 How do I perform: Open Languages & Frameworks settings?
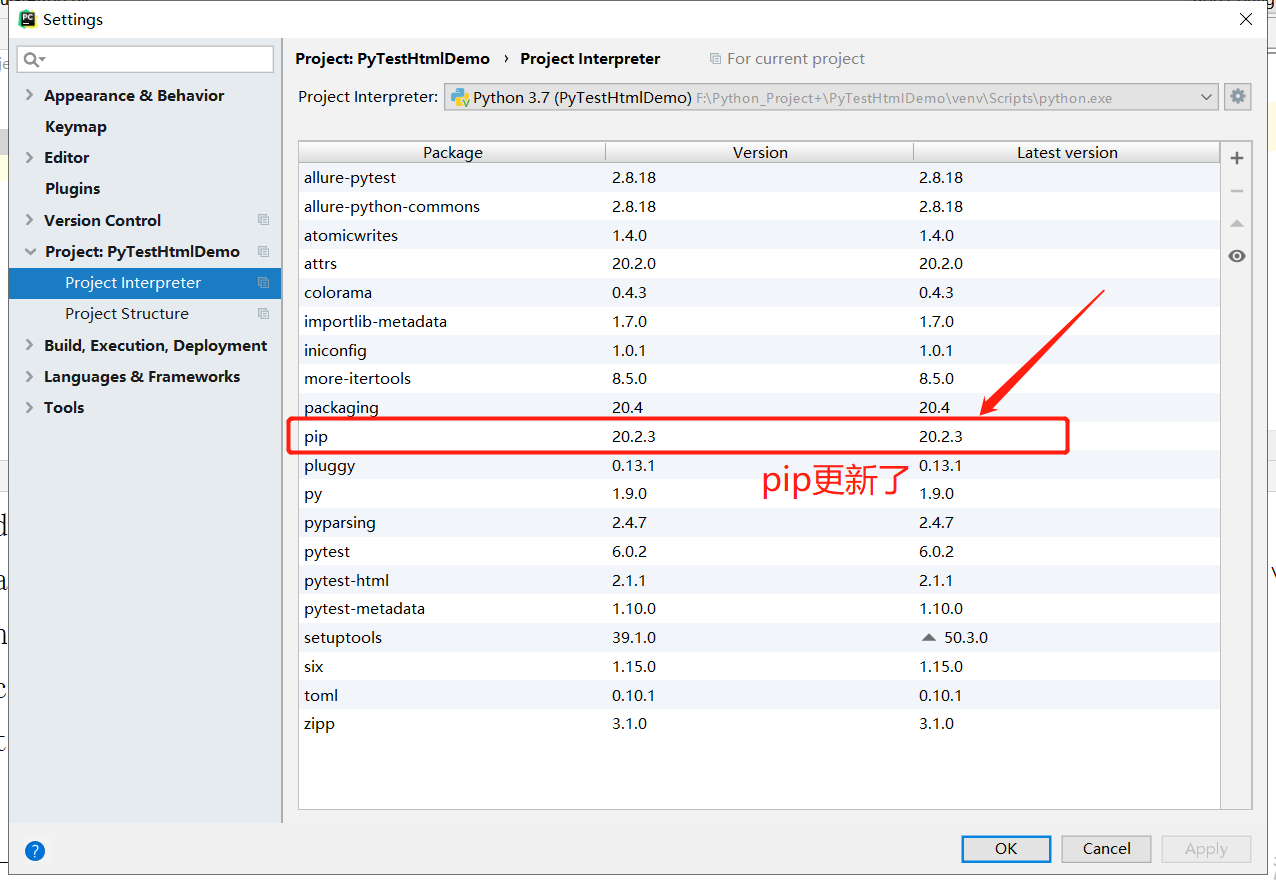[x=142, y=376]
